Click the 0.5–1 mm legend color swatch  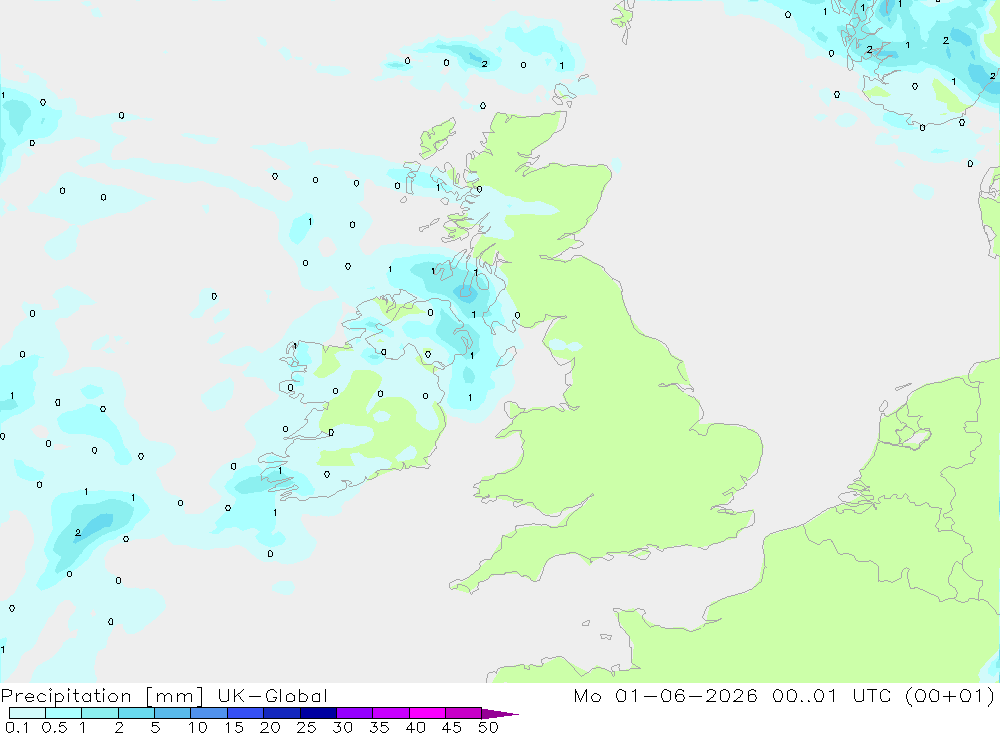click(63, 713)
